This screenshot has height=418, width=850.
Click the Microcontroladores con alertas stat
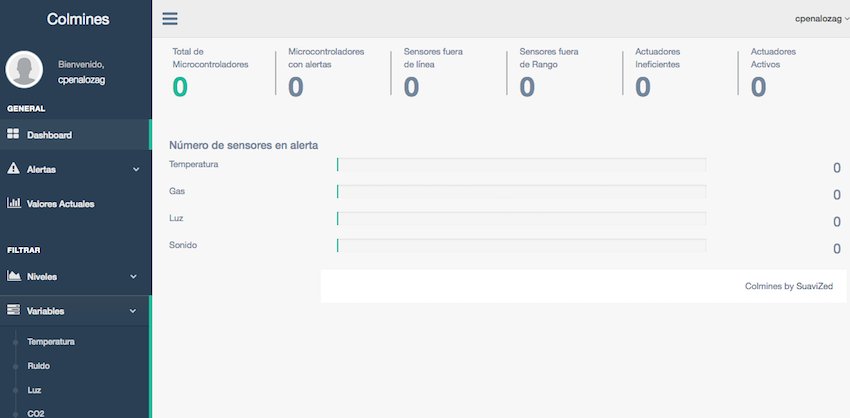(326, 73)
